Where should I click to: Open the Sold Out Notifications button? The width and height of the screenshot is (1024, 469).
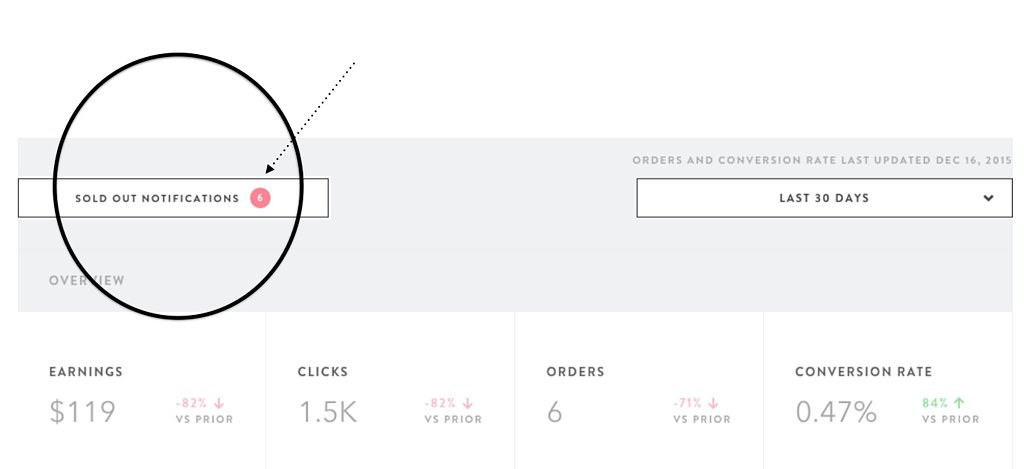tap(173, 198)
